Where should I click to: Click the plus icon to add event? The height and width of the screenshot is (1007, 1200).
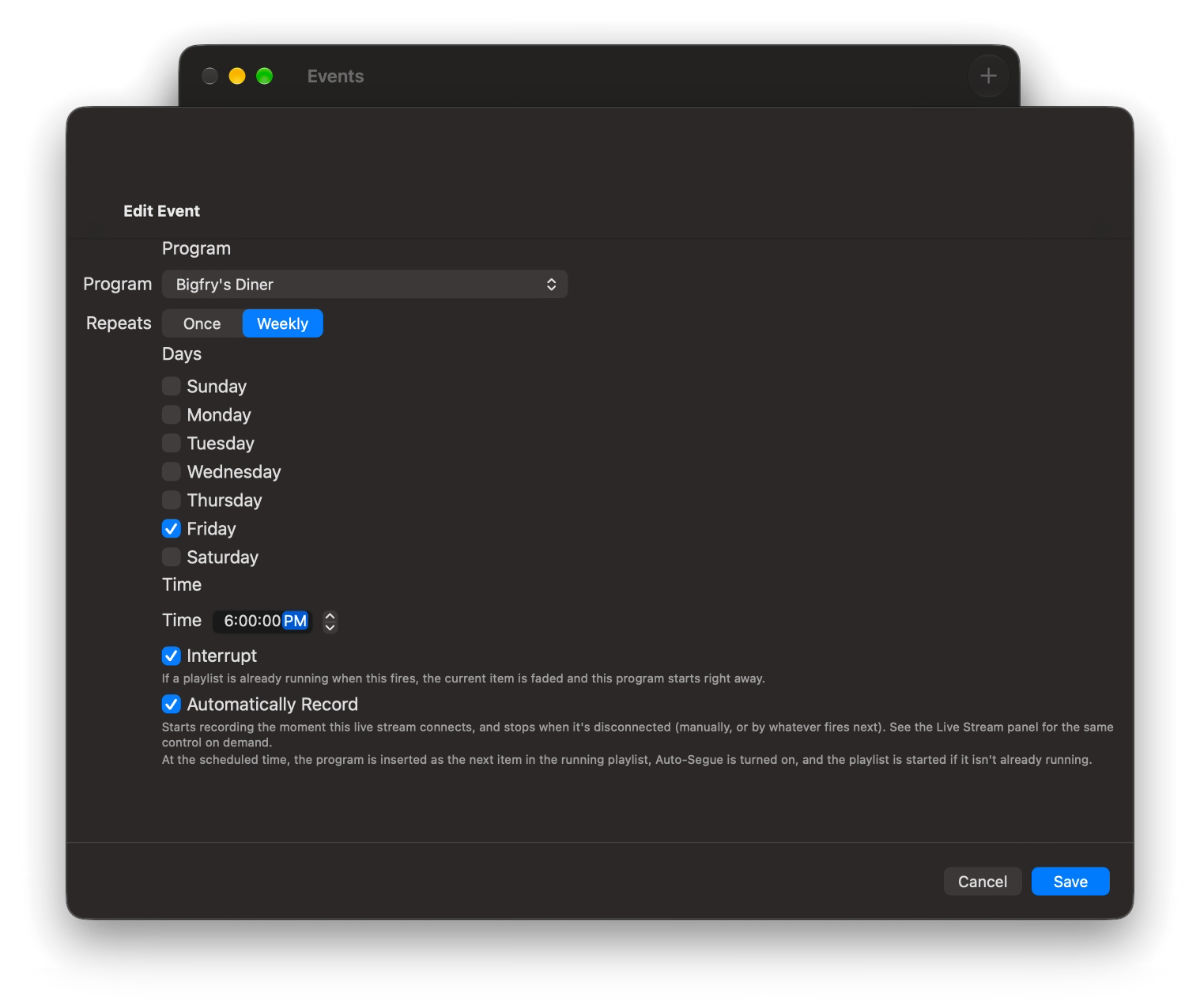point(988,76)
